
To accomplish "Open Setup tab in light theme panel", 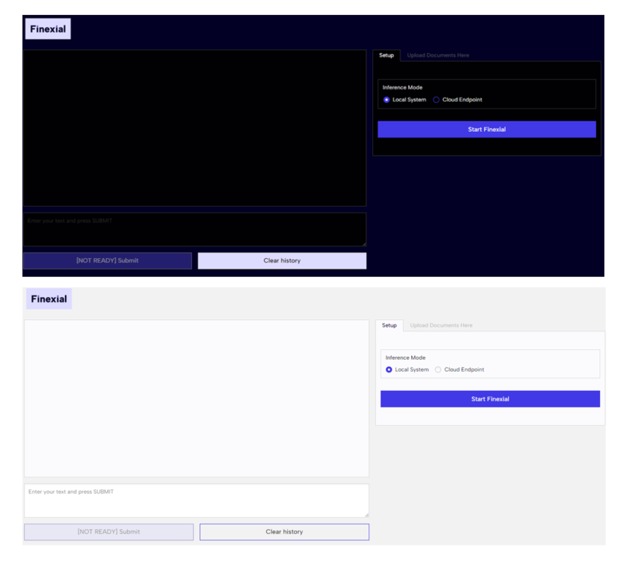I will (x=389, y=325).
